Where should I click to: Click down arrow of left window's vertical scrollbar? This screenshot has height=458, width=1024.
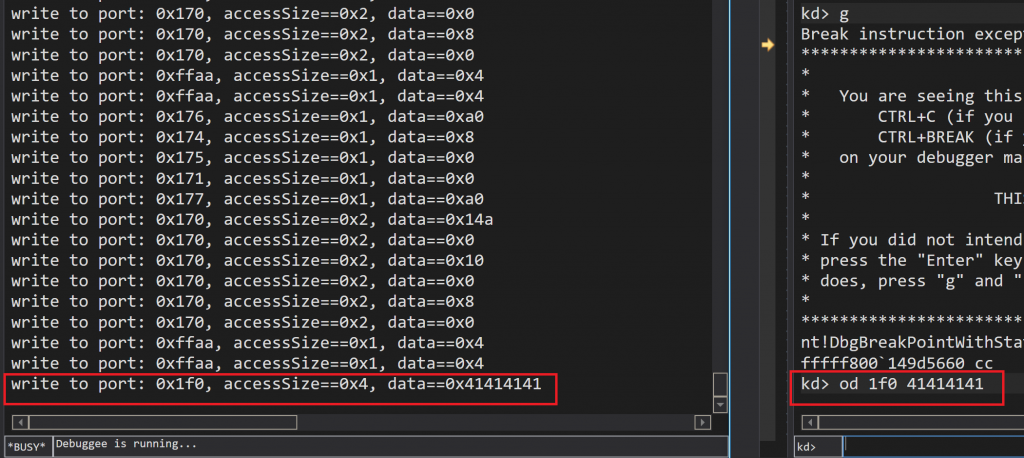(x=720, y=405)
